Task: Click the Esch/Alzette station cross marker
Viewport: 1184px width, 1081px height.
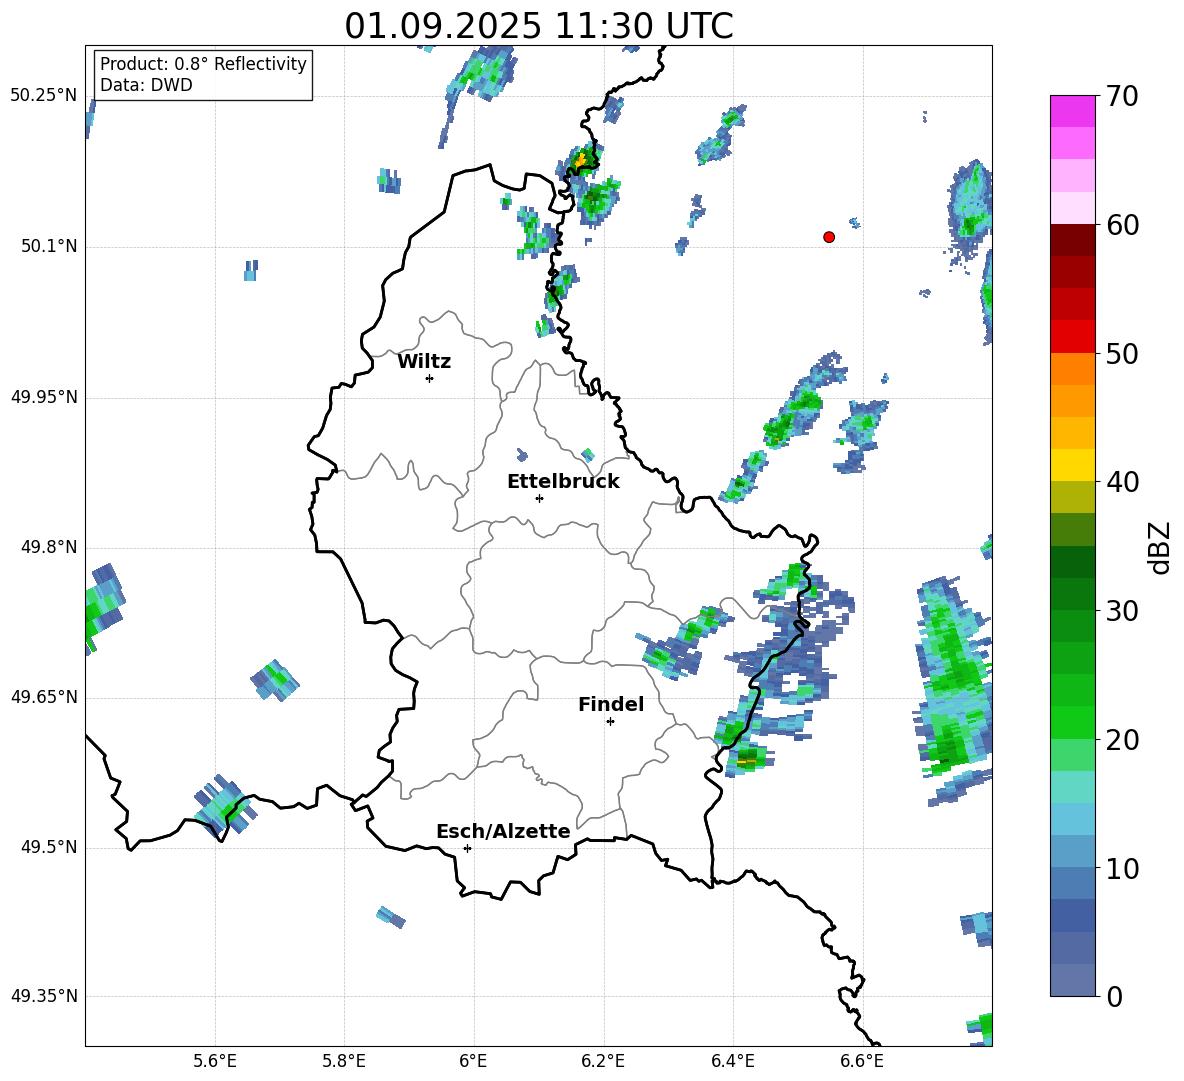Action: point(467,848)
